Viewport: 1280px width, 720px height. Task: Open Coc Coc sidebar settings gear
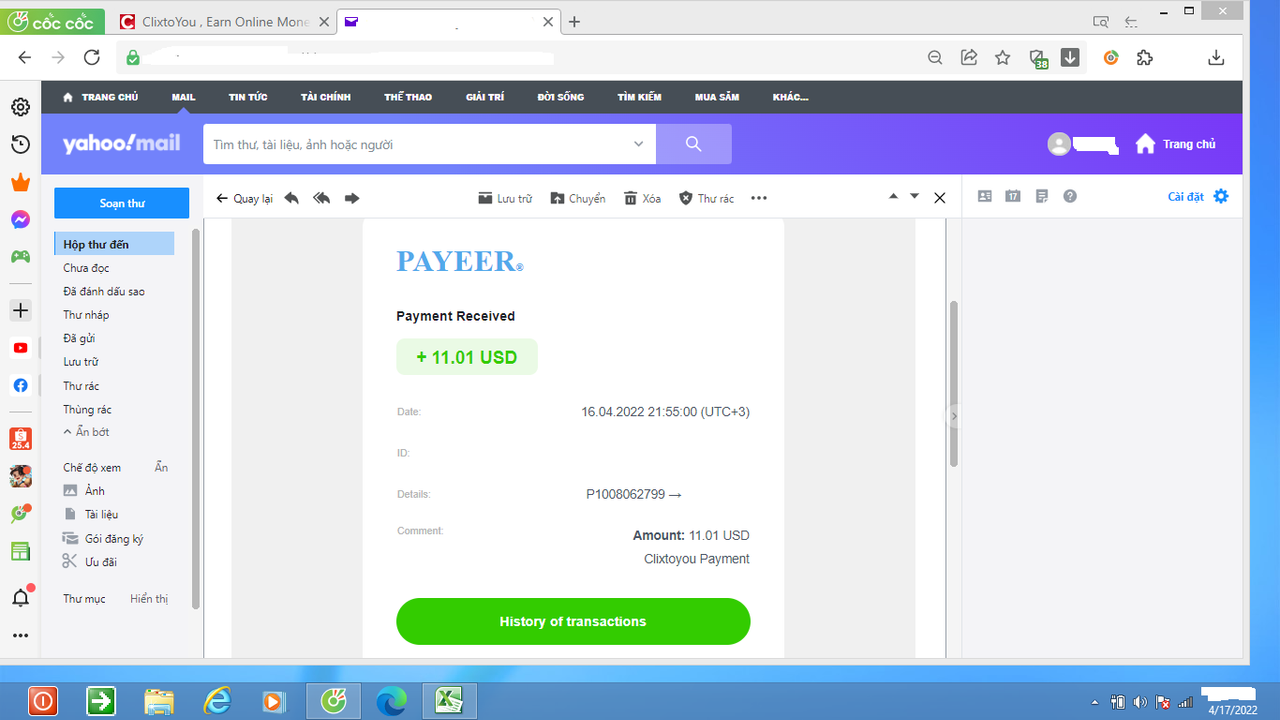pyautogui.click(x=20, y=107)
